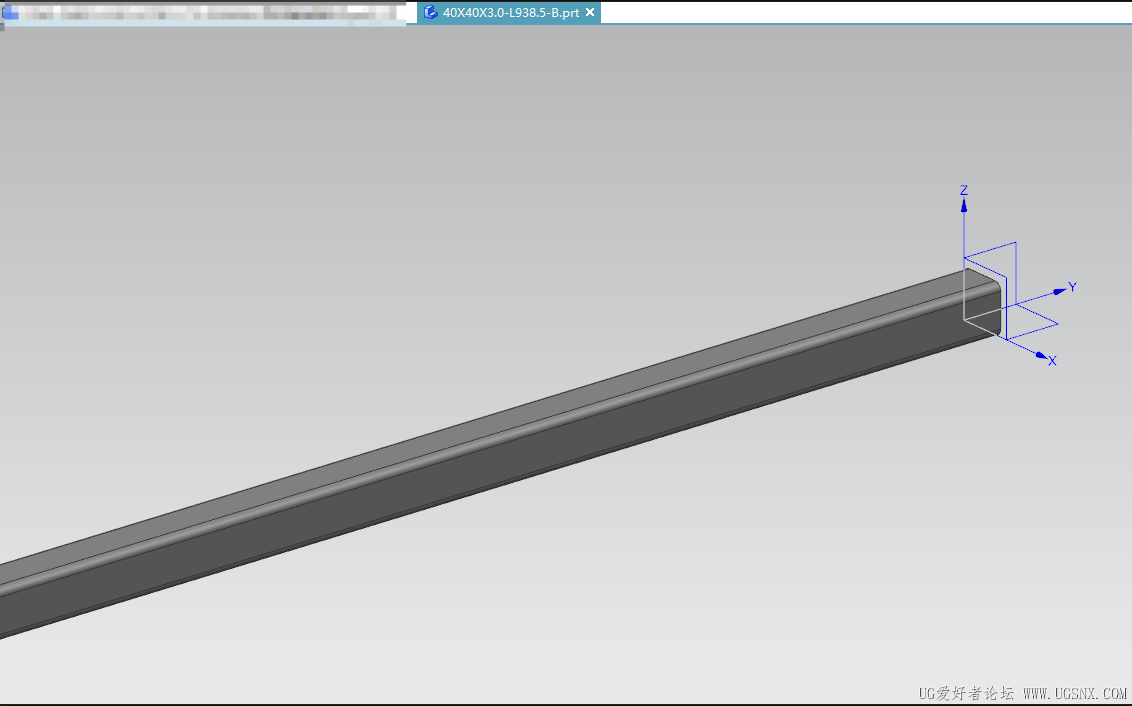
Task: Close the 40X40X3.0-L938.5-B.prt tab
Action: point(590,12)
